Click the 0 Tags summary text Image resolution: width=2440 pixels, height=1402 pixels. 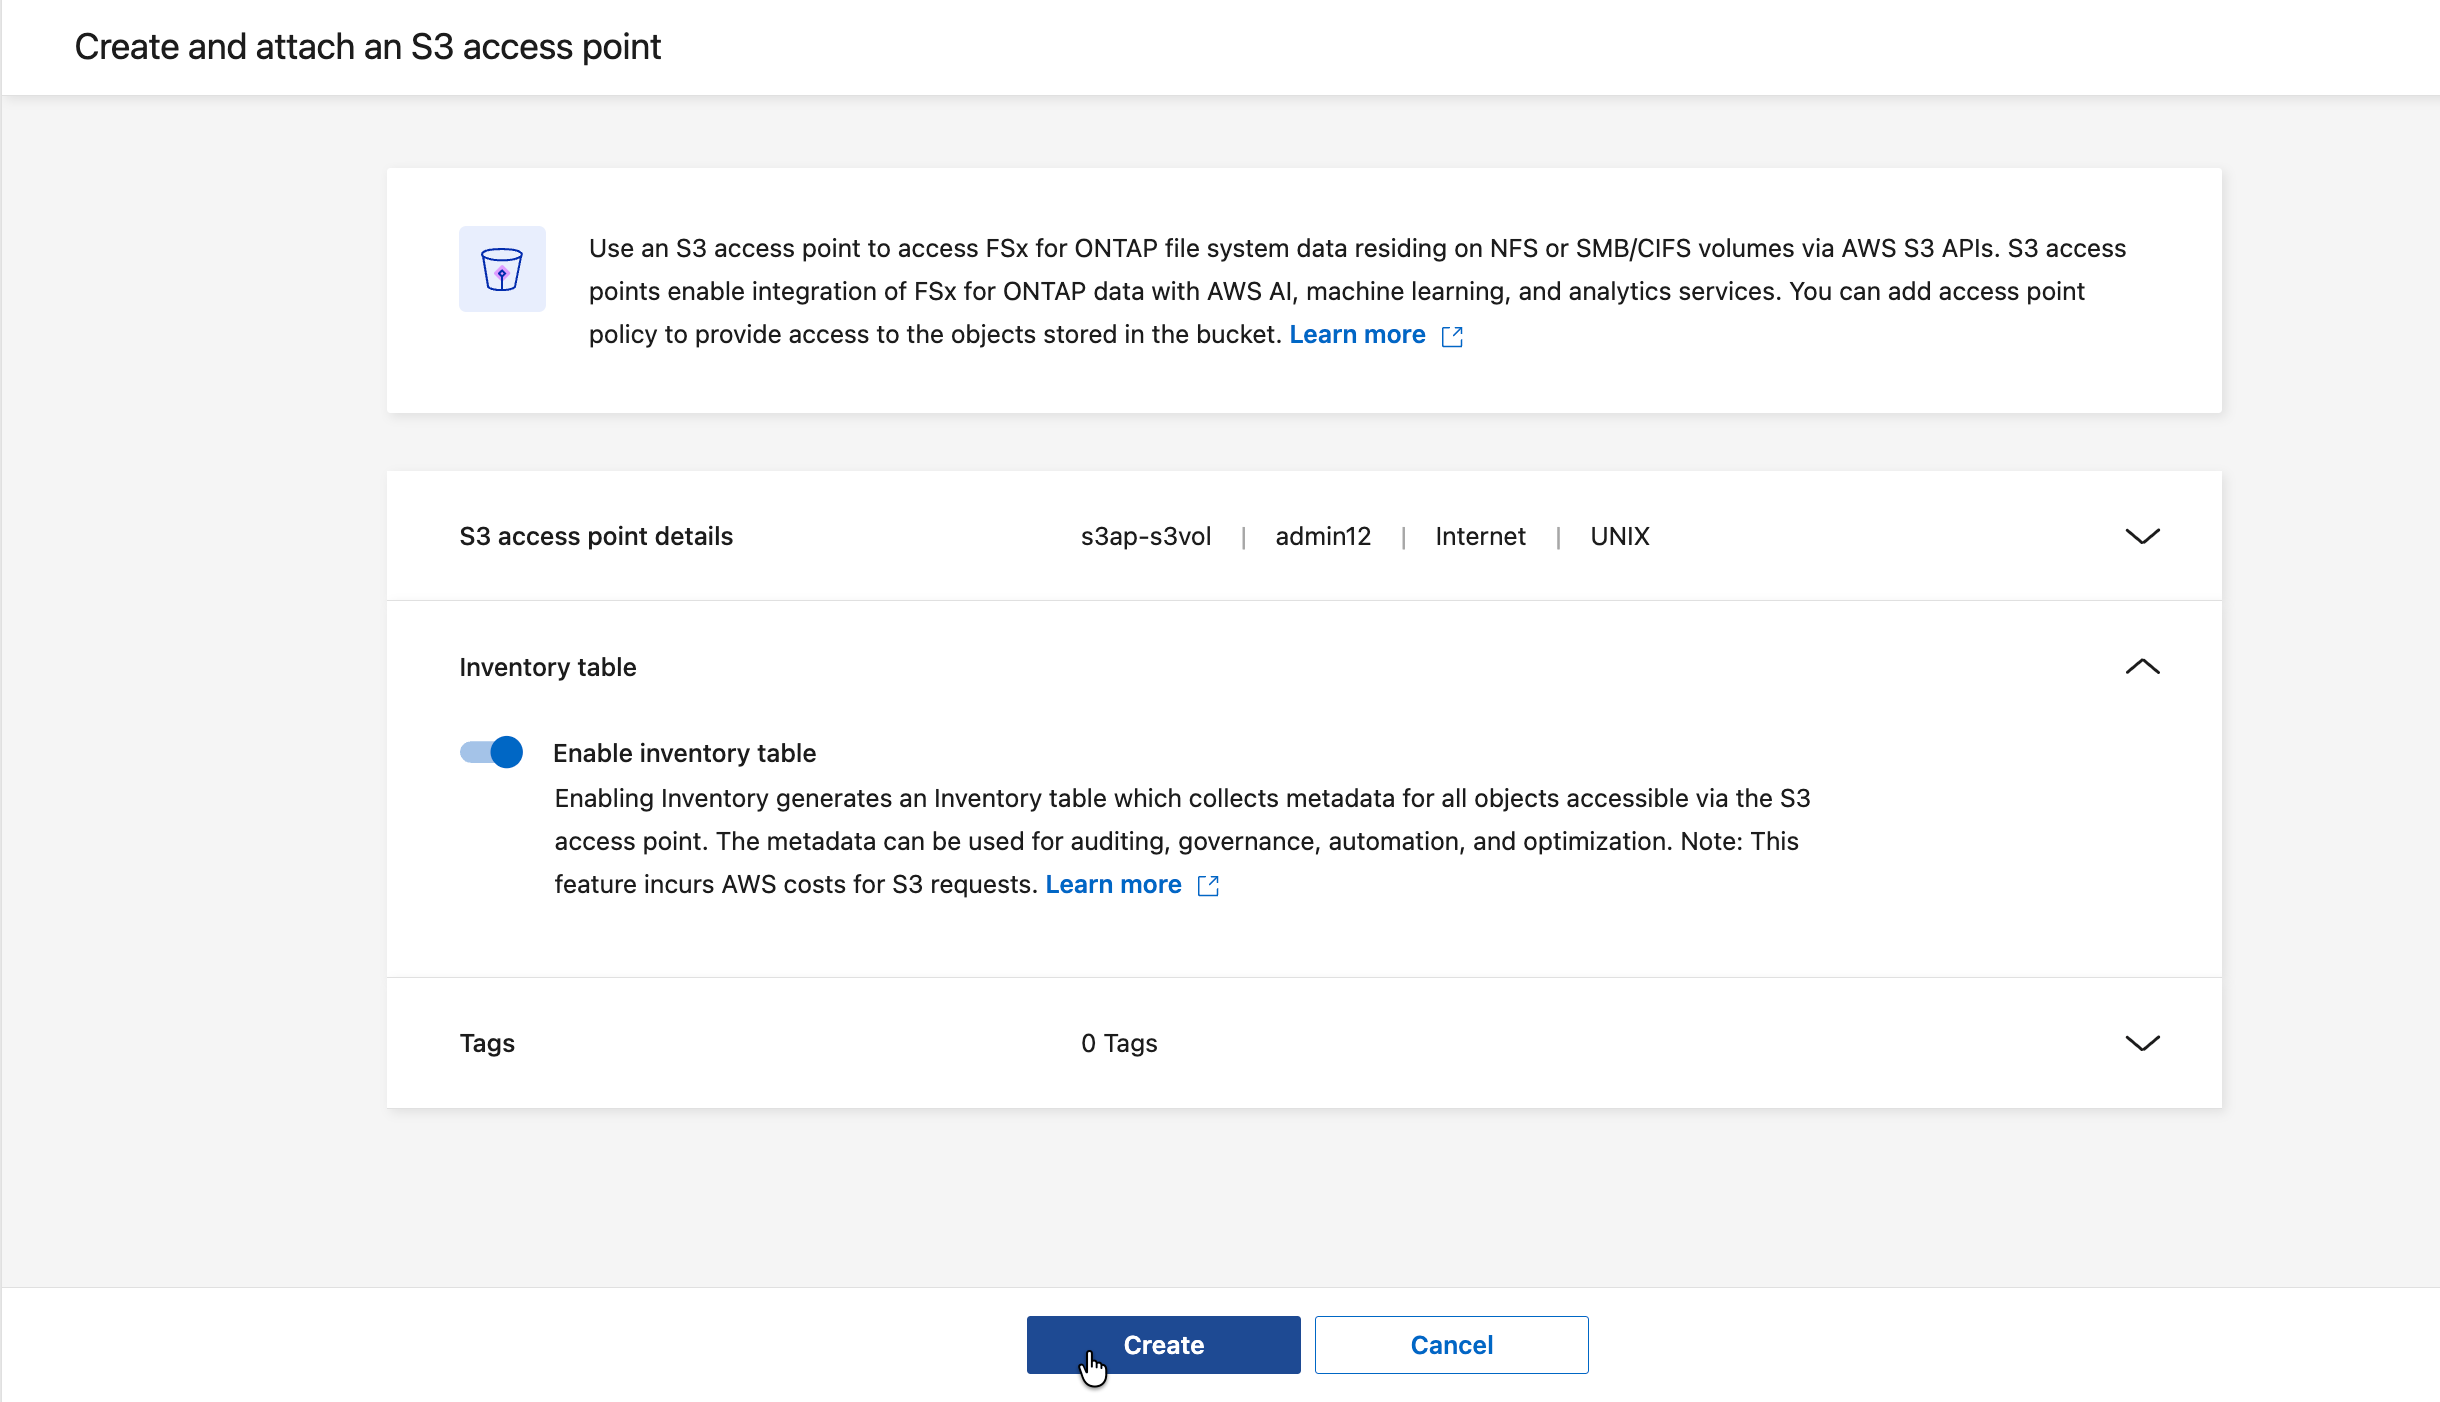pos(1119,1043)
